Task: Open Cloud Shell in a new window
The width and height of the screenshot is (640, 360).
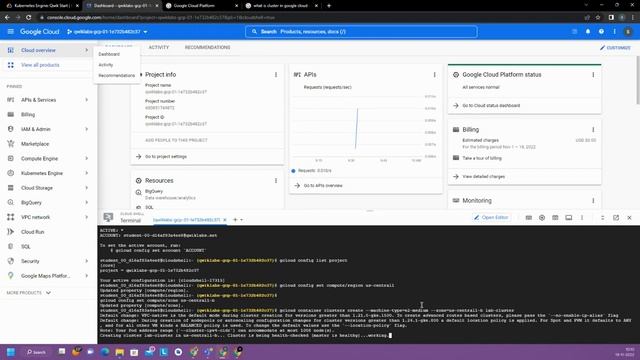Action: 616,218
